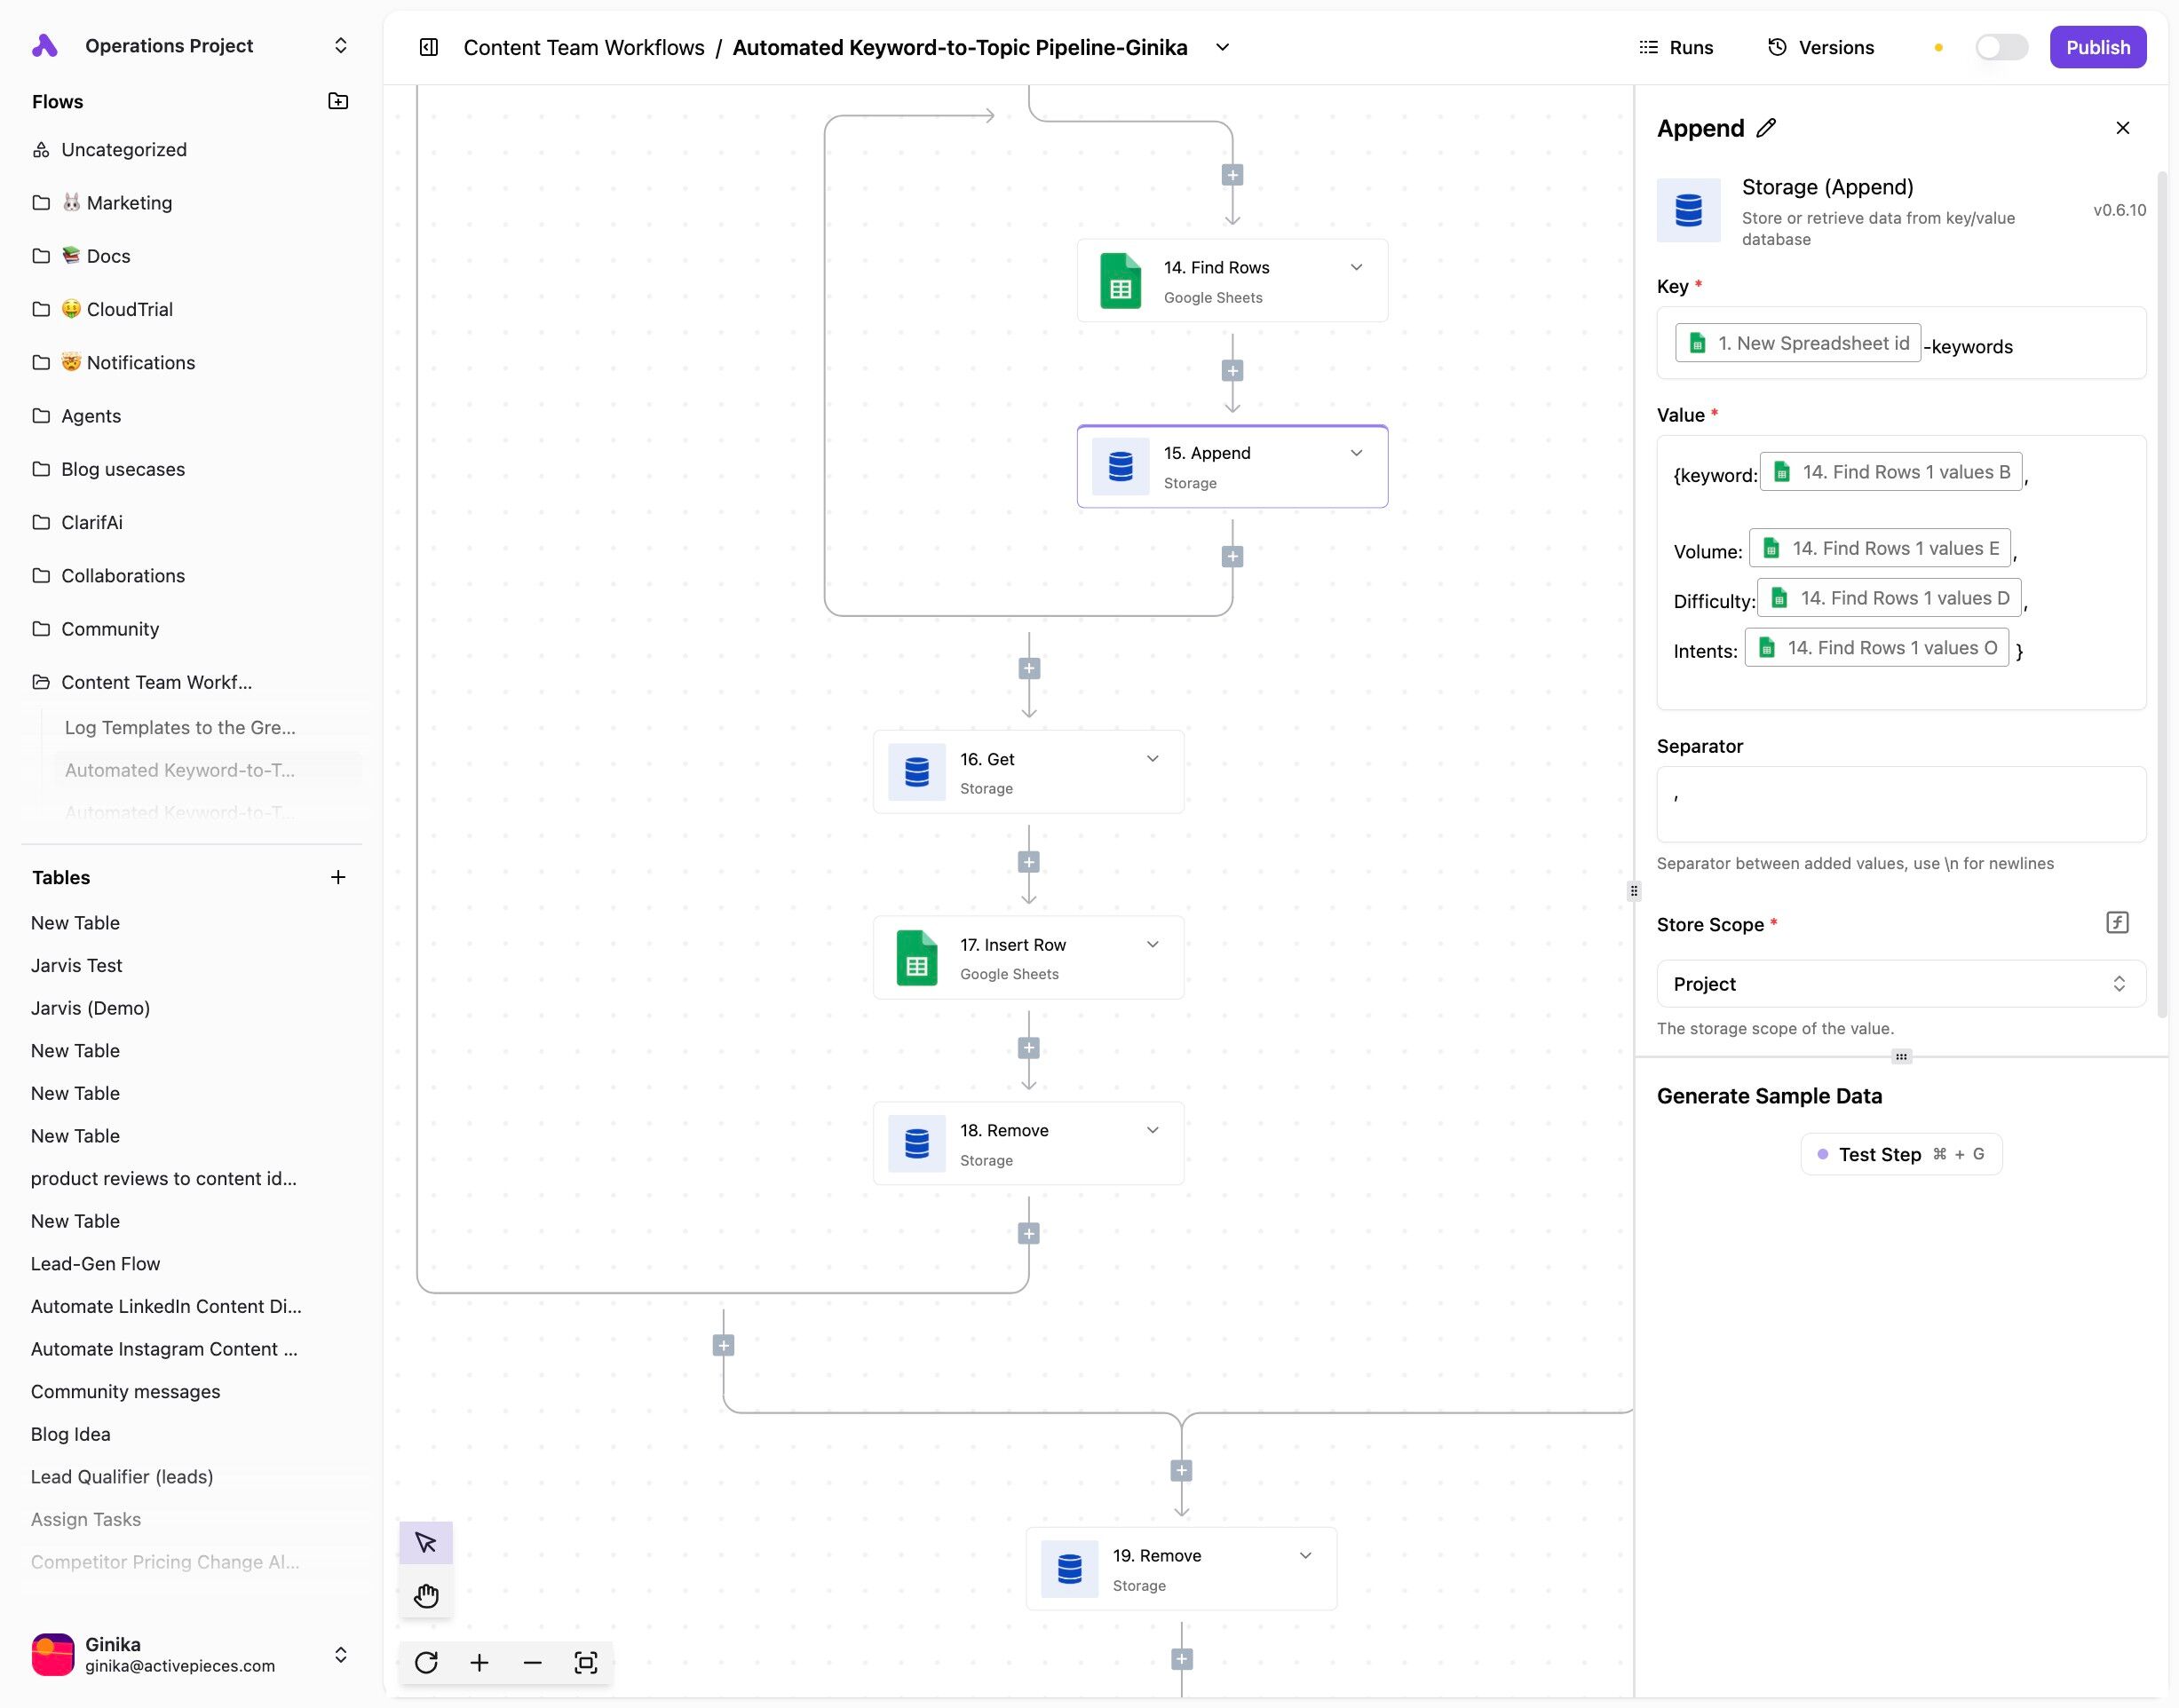Click the pencil icon to rename Append
The height and width of the screenshot is (1708, 2179).
[1766, 128]
